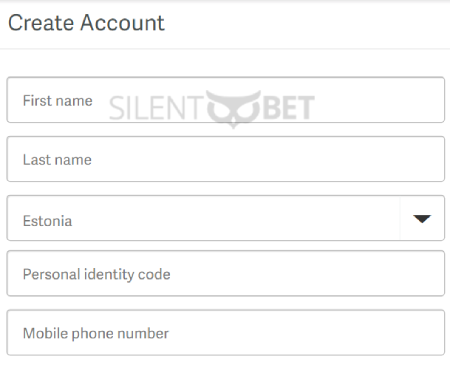Open the country dropdown showing Estonia
This screenshot has width=450, height=376.
point(226,218)
